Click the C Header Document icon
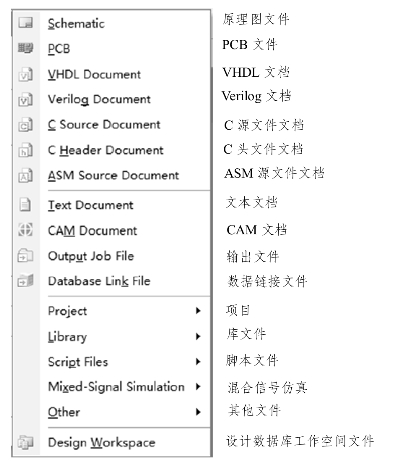 point(26,150)
